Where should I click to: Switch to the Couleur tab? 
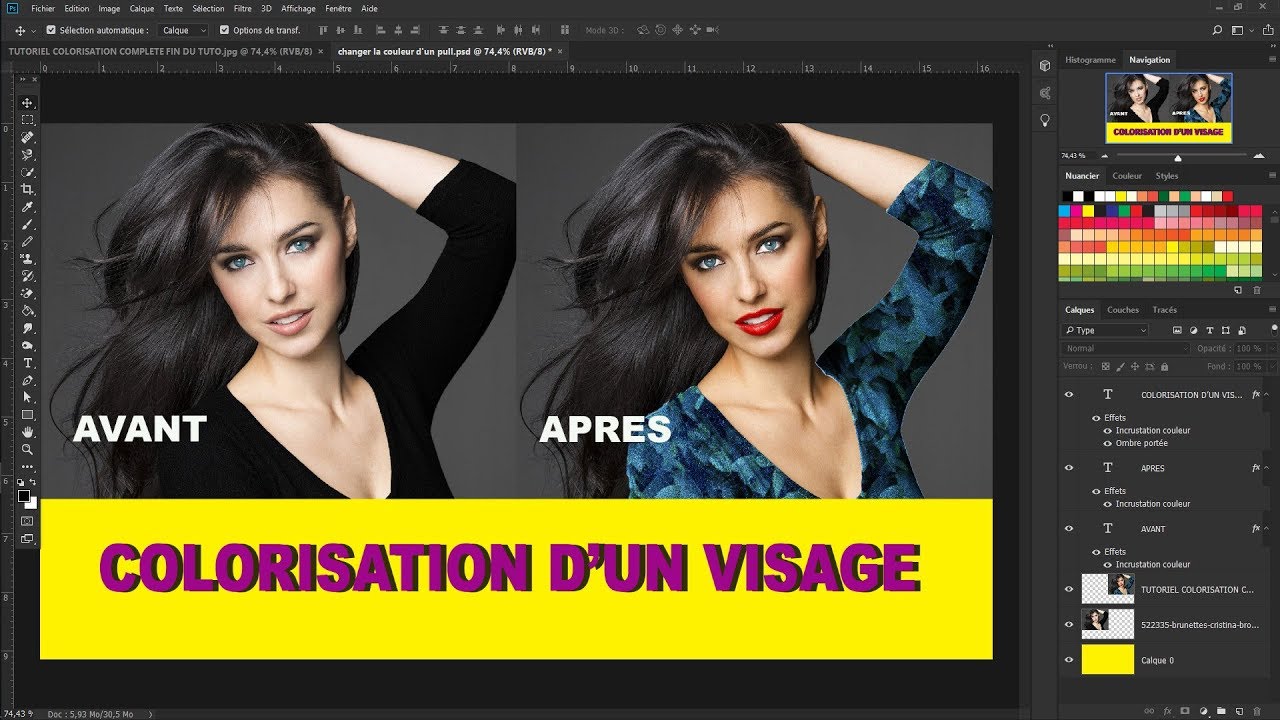pyautogui.click(x=1127, y=176)
